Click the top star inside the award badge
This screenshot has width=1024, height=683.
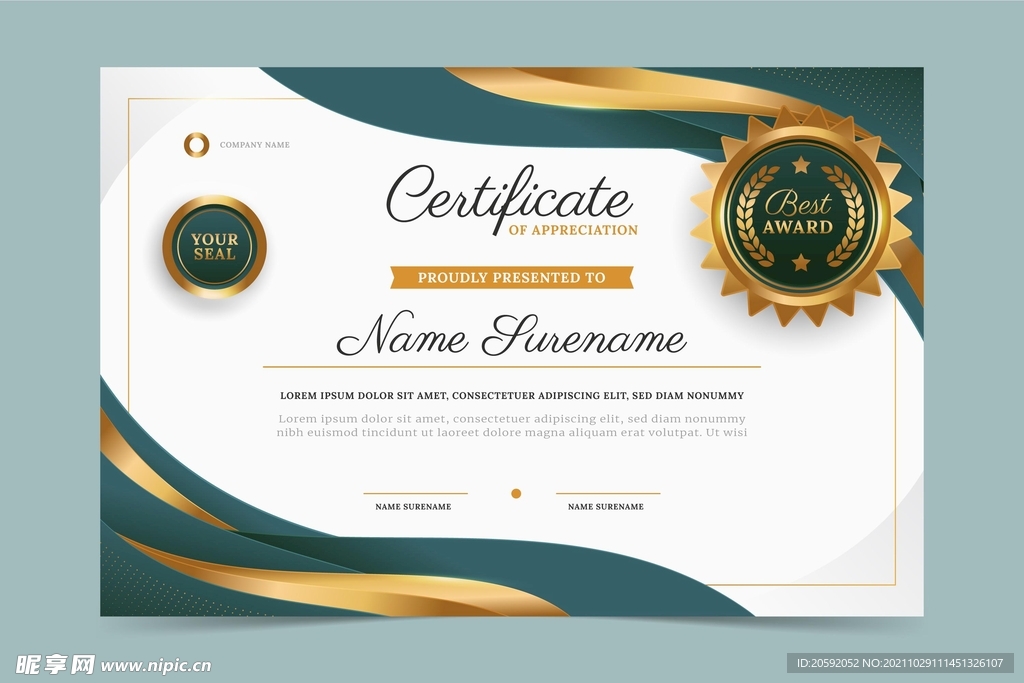click(x=800, y=165)
